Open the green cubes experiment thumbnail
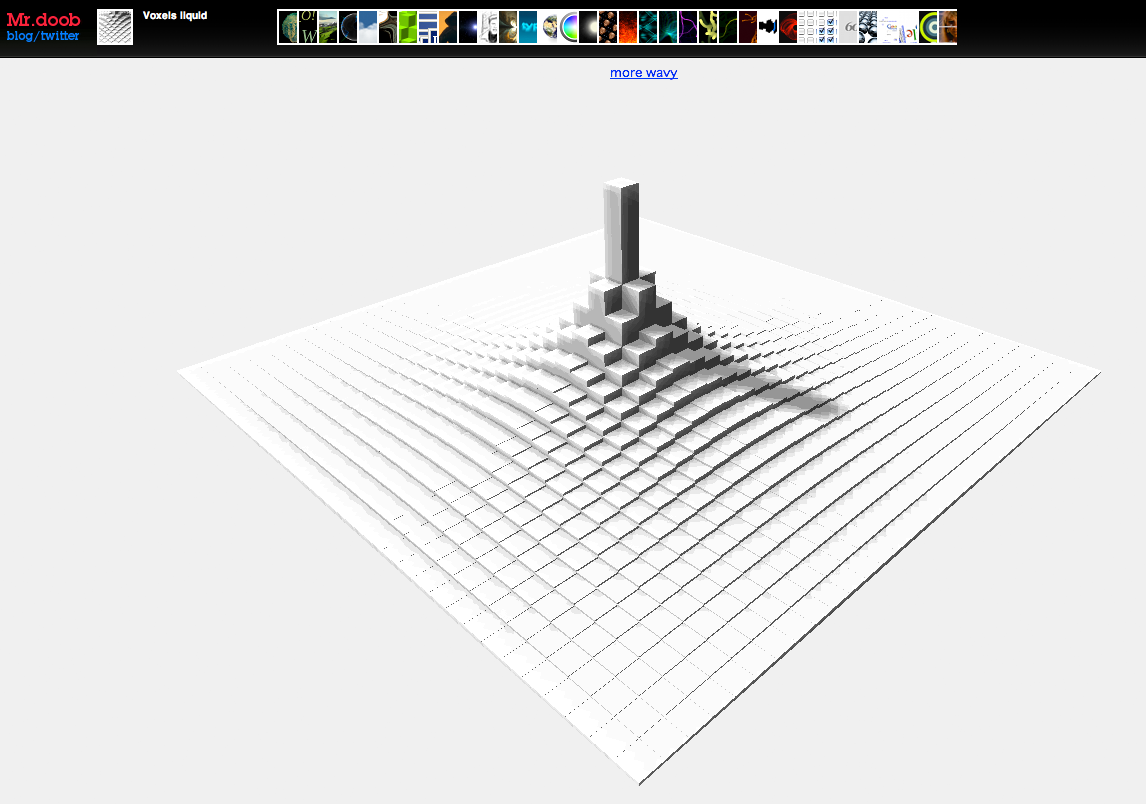Viewport: 1146px width, 804px height. (x=408, y=27)
